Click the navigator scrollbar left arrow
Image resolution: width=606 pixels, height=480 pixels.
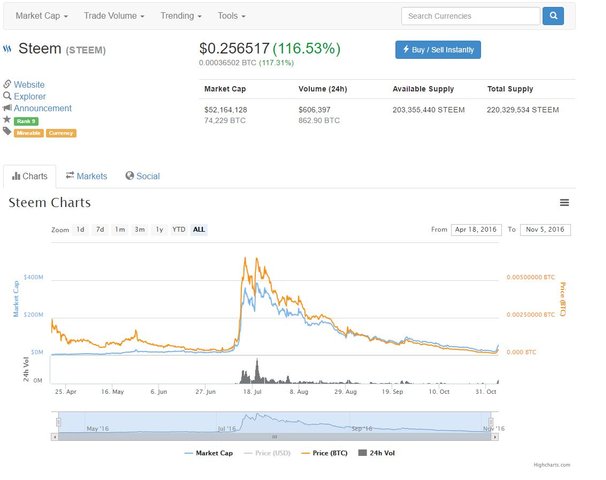54,437
